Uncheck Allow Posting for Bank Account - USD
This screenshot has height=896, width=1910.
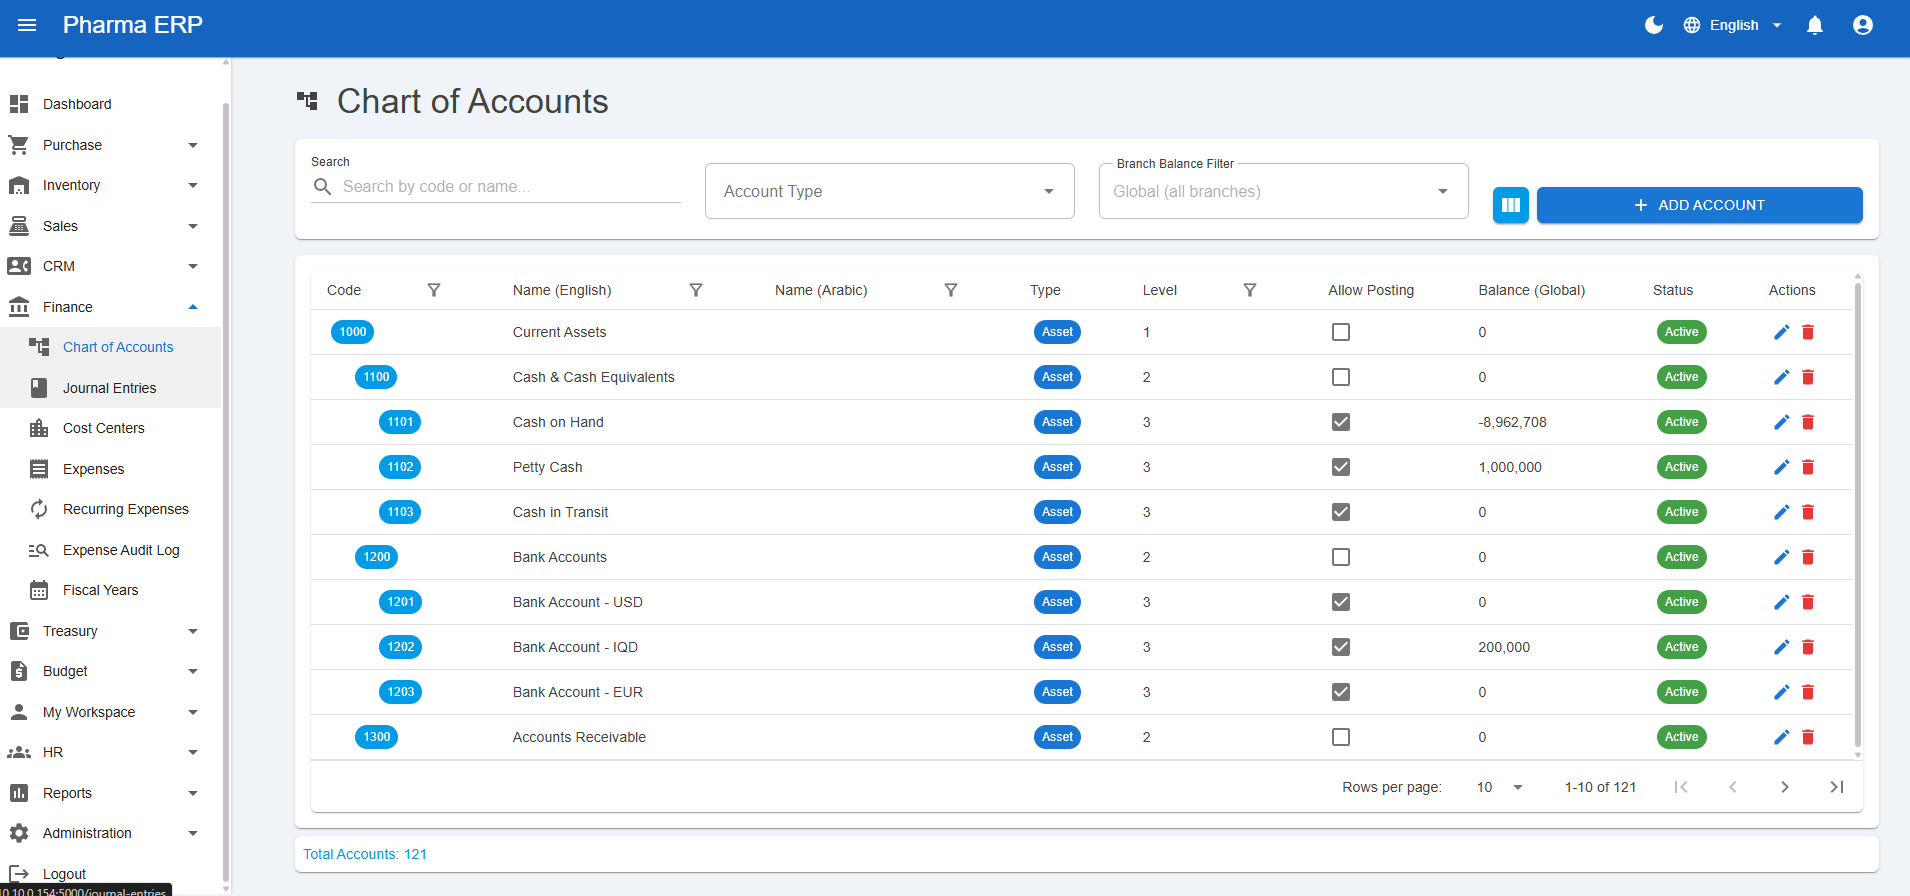[x=1341, y=602]
